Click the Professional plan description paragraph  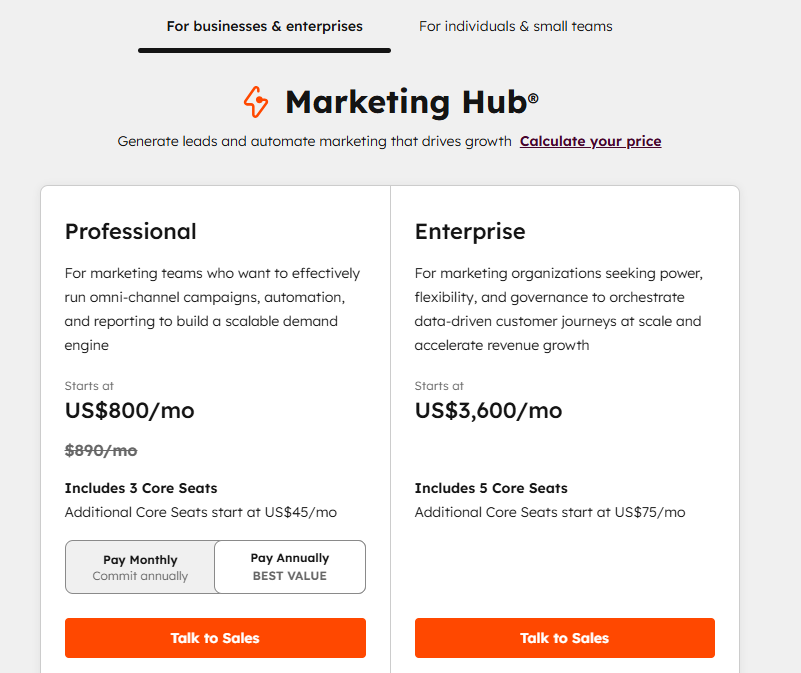[x=212, y=309]
